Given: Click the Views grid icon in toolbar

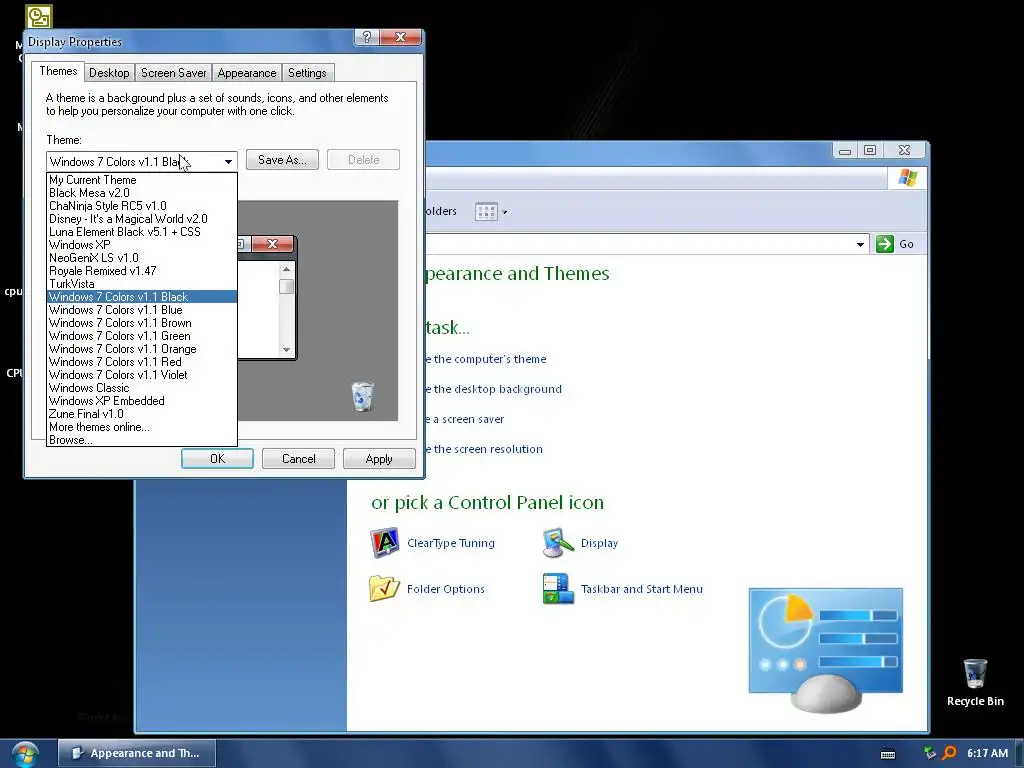Looking at the screenshot, I should click(487, 212).
